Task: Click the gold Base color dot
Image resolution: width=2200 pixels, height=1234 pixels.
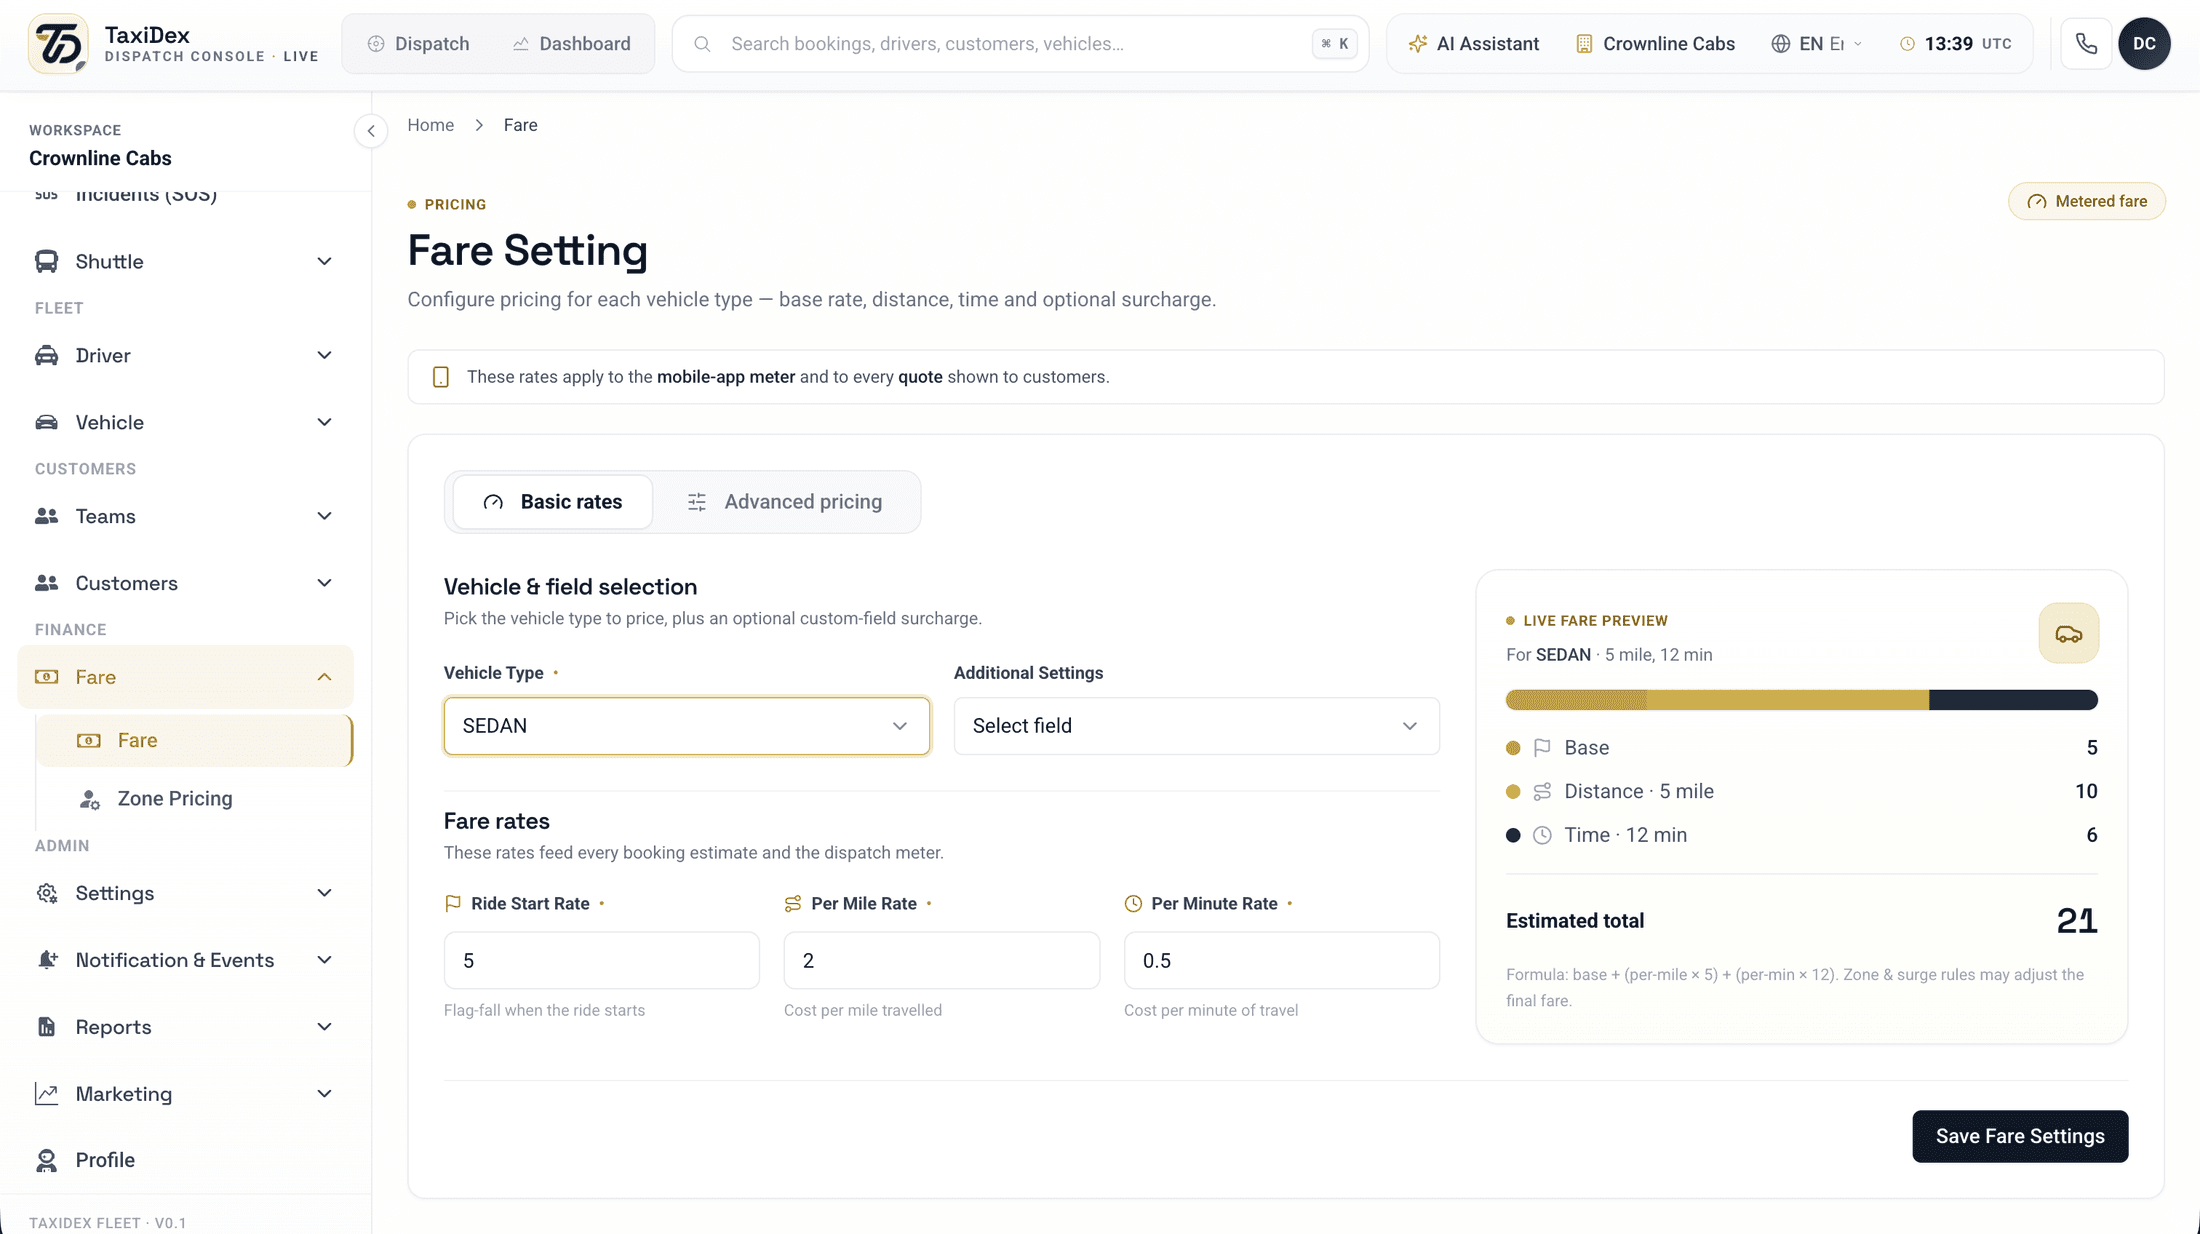Action: (1513, 748)
